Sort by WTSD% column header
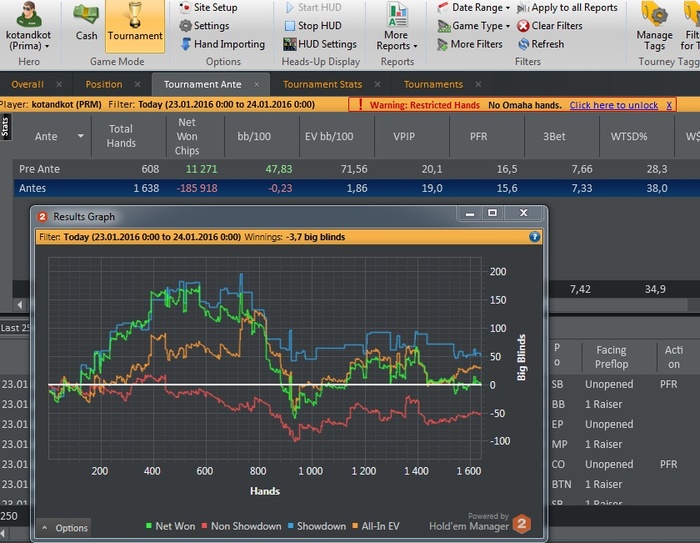Screen dimensions: 700x543 pyautogui.click(x=629, y=136)
